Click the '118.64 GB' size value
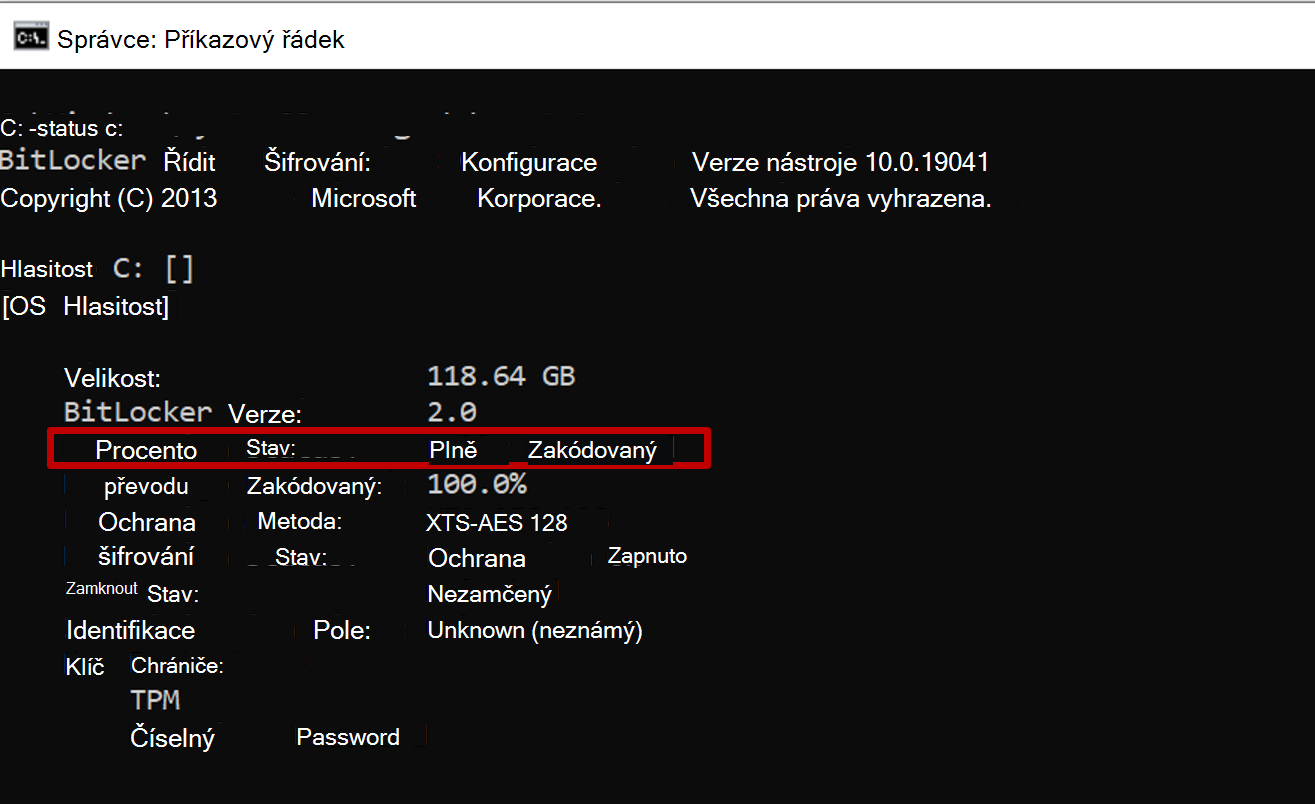 click(501, 377)
